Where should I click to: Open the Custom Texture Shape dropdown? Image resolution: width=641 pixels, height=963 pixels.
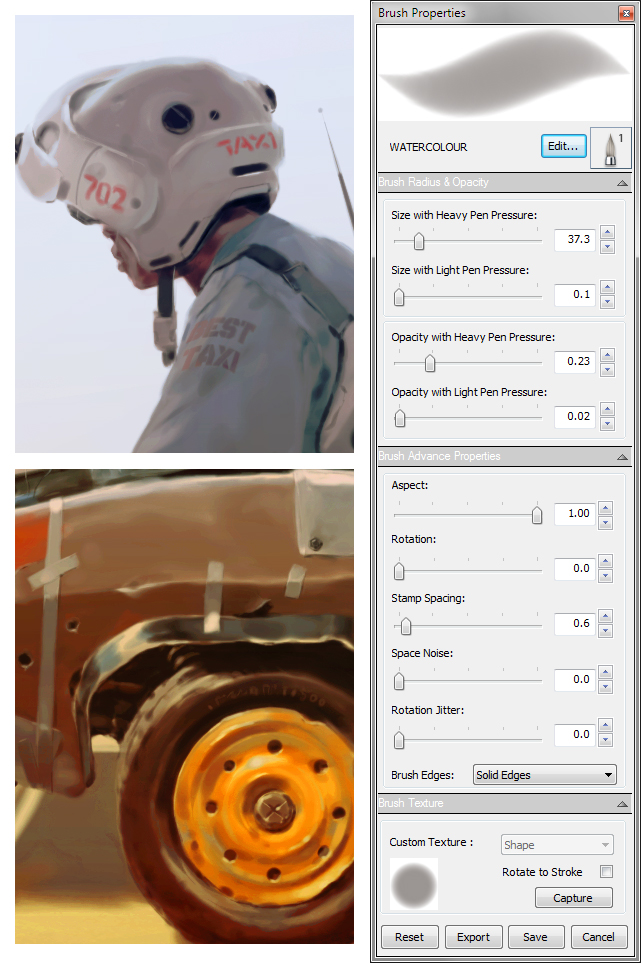(557, 845)
